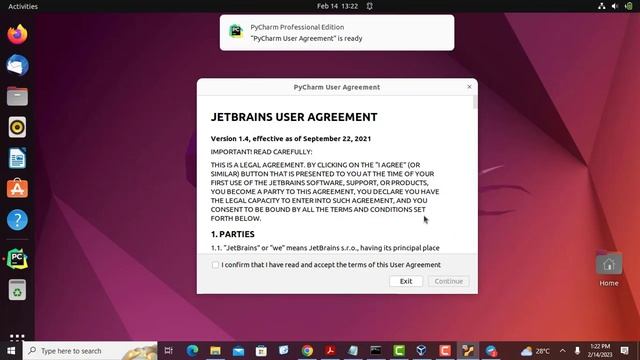Viewport: 640px width, 360px height.
Task: Open the terminal window icon on the taskbar
Action: tap(376, 351)
